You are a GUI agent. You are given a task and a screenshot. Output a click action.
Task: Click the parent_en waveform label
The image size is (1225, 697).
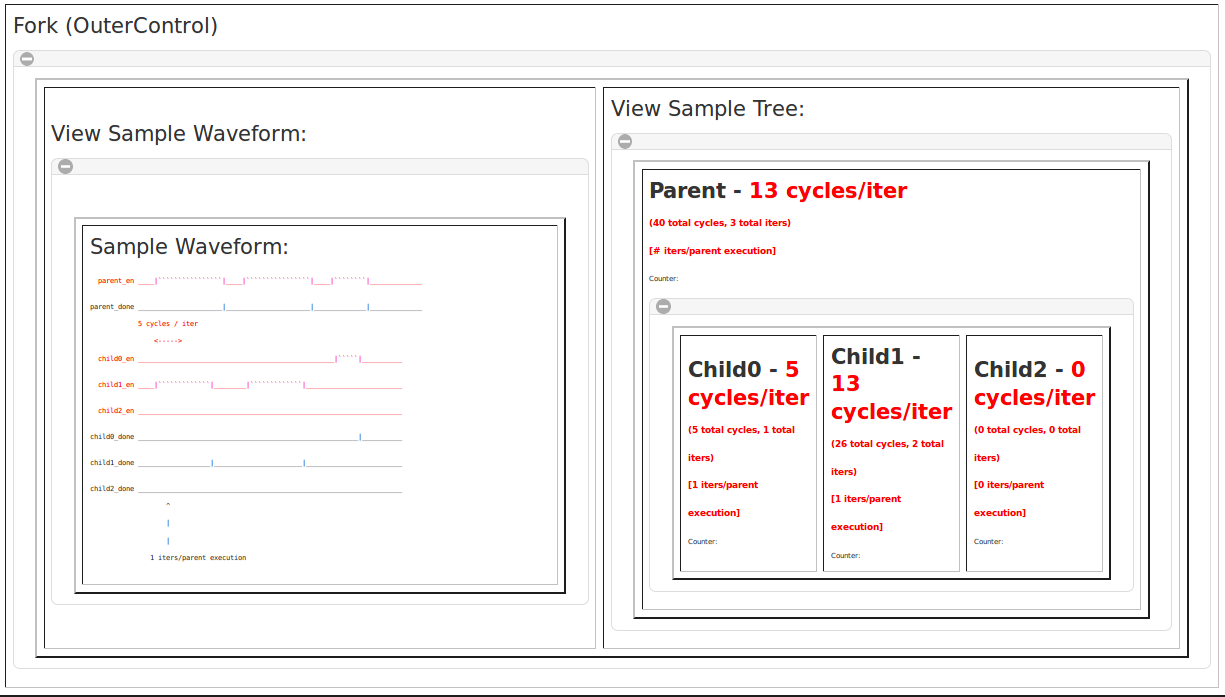pyautogui.click(x=116, y=281)
